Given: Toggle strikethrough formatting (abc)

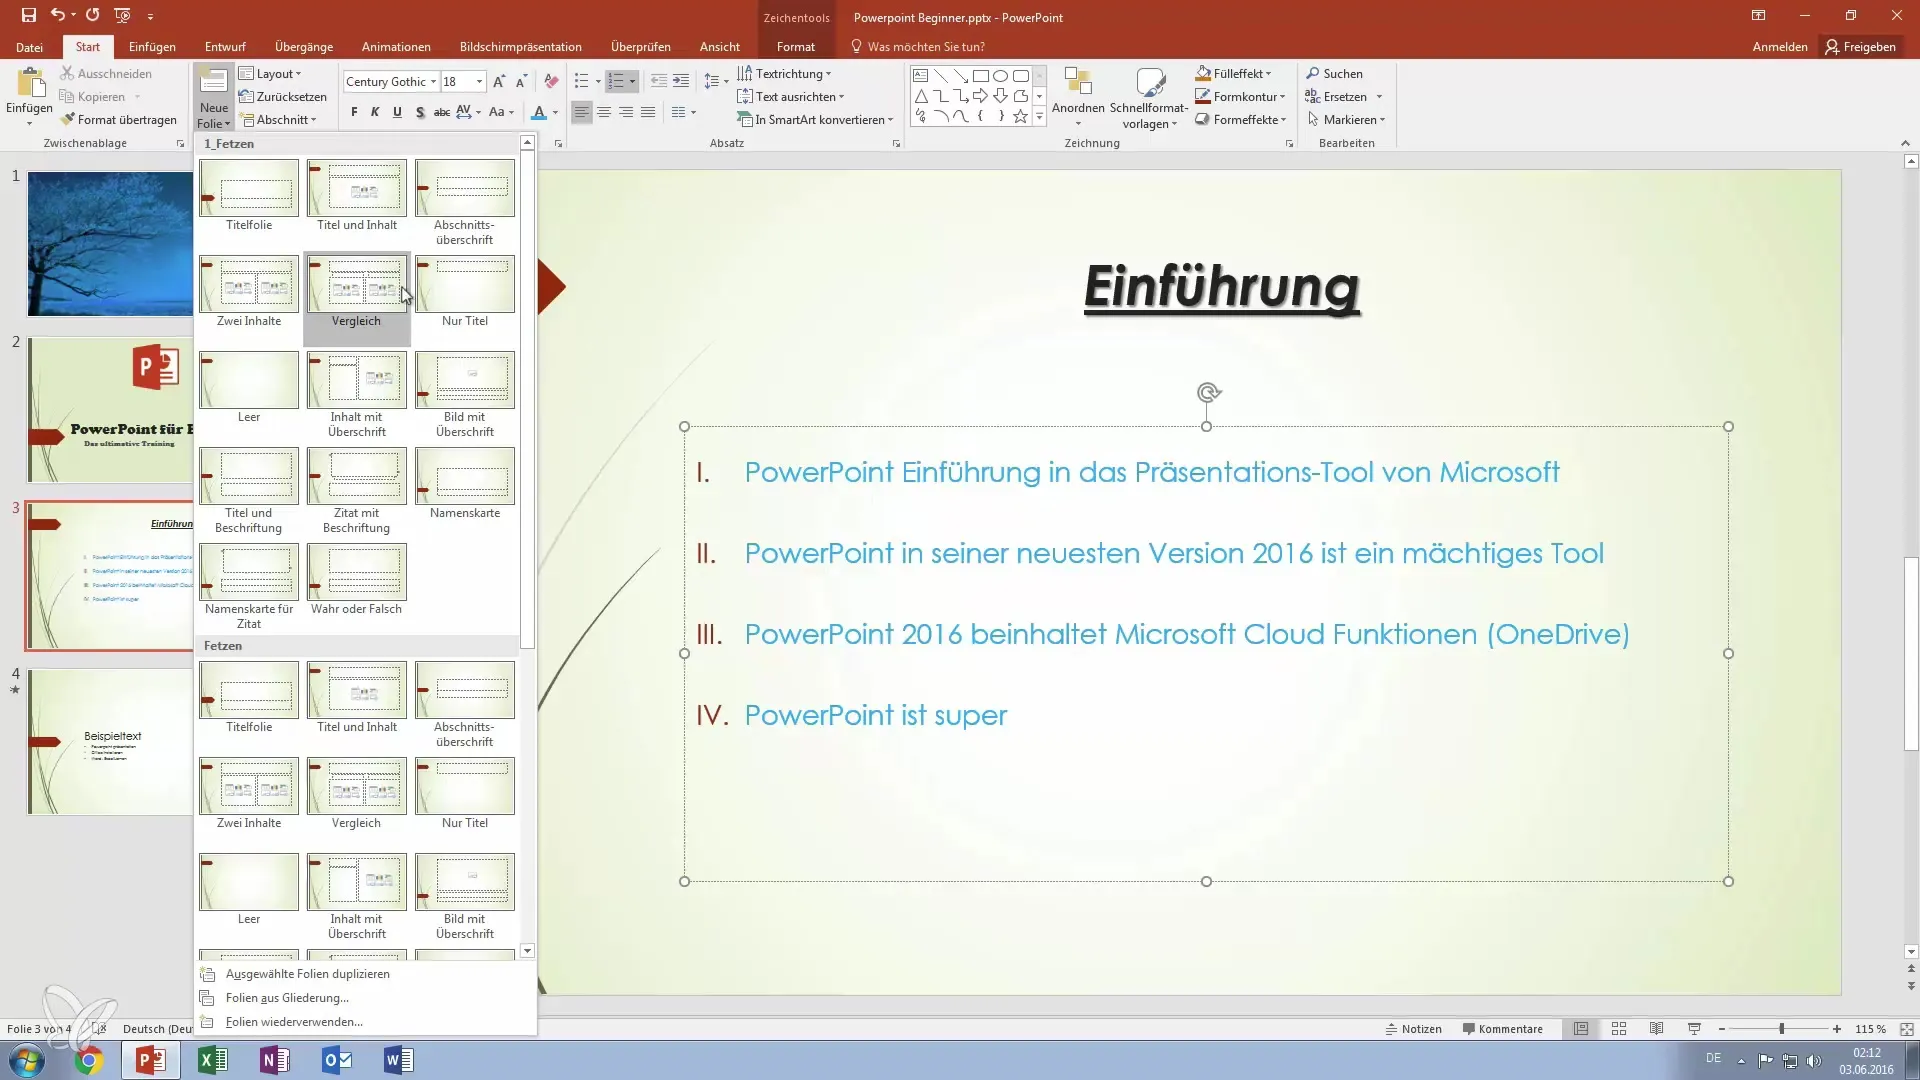Looking at the screenshot, I should click(441, 112).
